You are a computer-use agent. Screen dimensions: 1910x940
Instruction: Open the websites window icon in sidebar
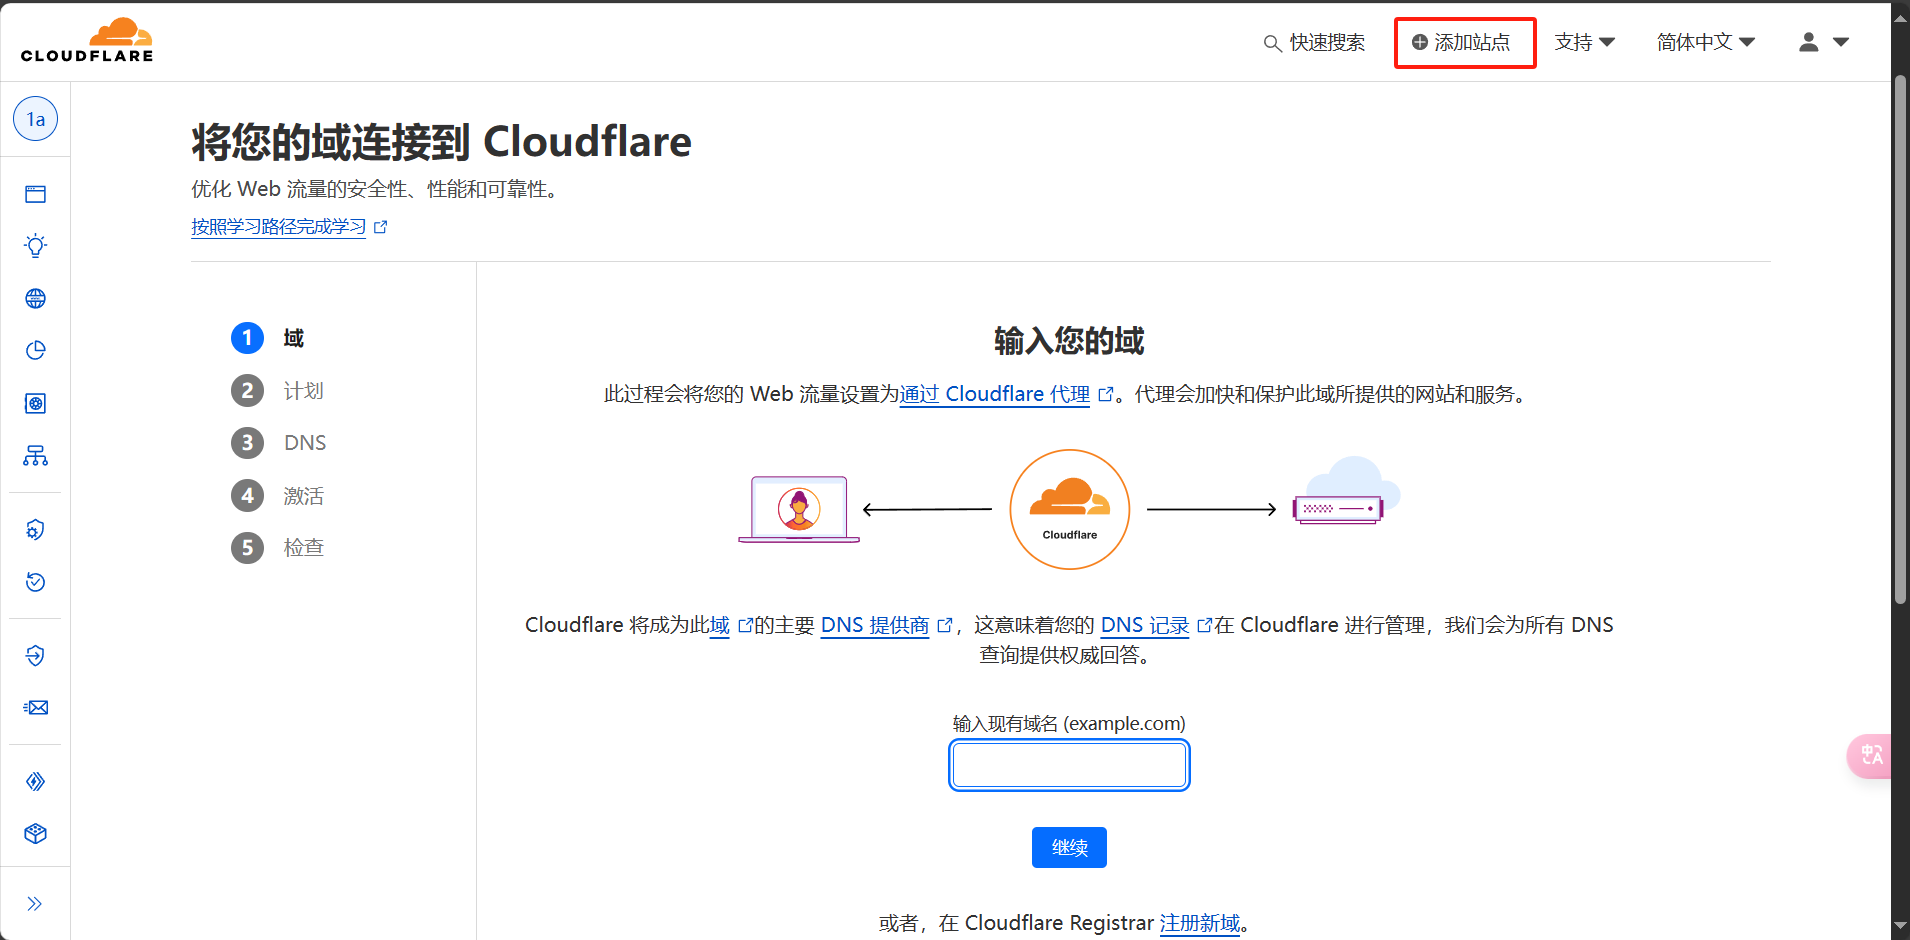point(35,194)
